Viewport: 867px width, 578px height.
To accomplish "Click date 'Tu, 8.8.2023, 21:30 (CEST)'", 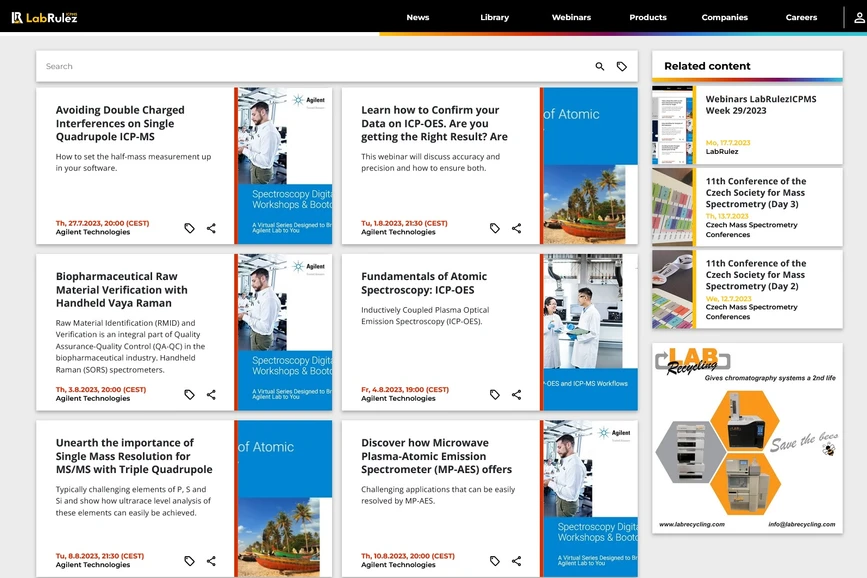I will [x=100, y=556].
